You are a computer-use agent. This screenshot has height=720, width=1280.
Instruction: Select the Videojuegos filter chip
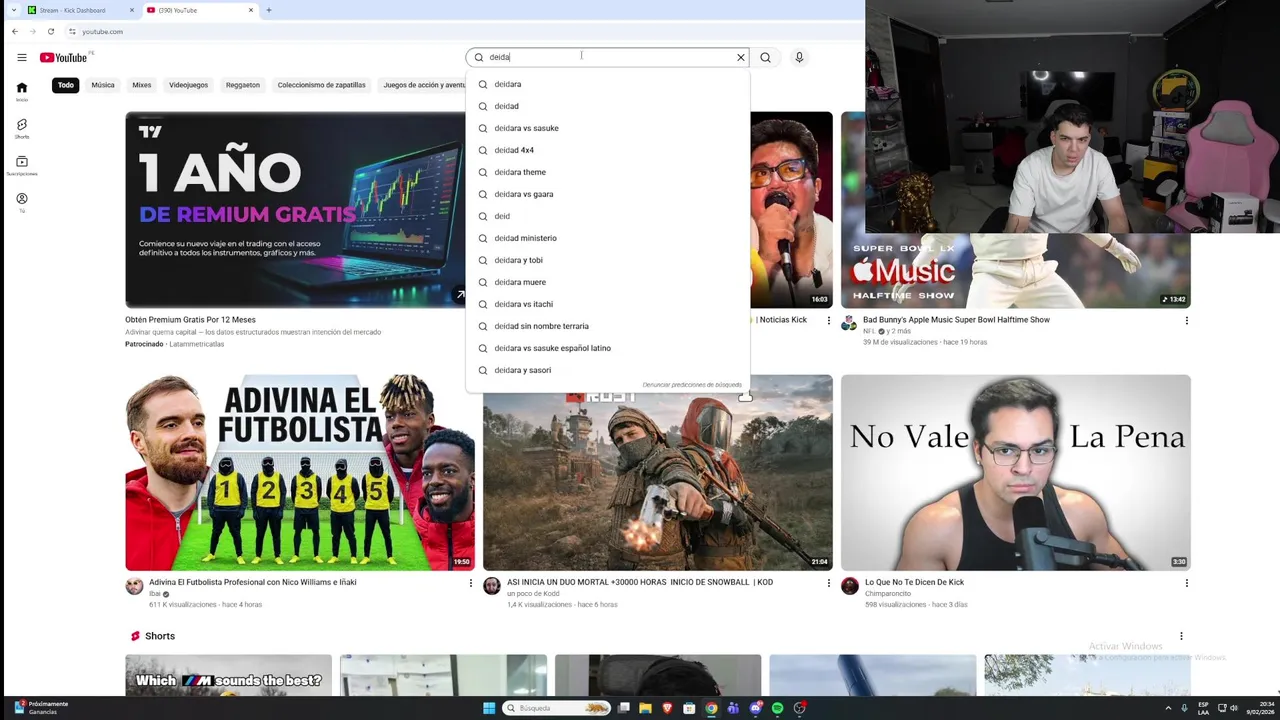189,85
